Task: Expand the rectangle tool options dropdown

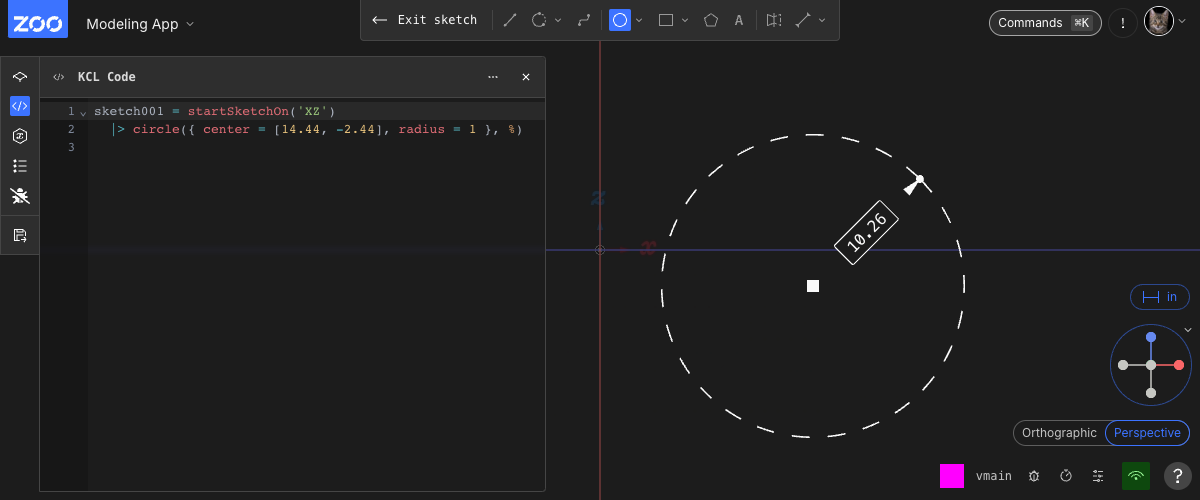Action: (685, 20)
